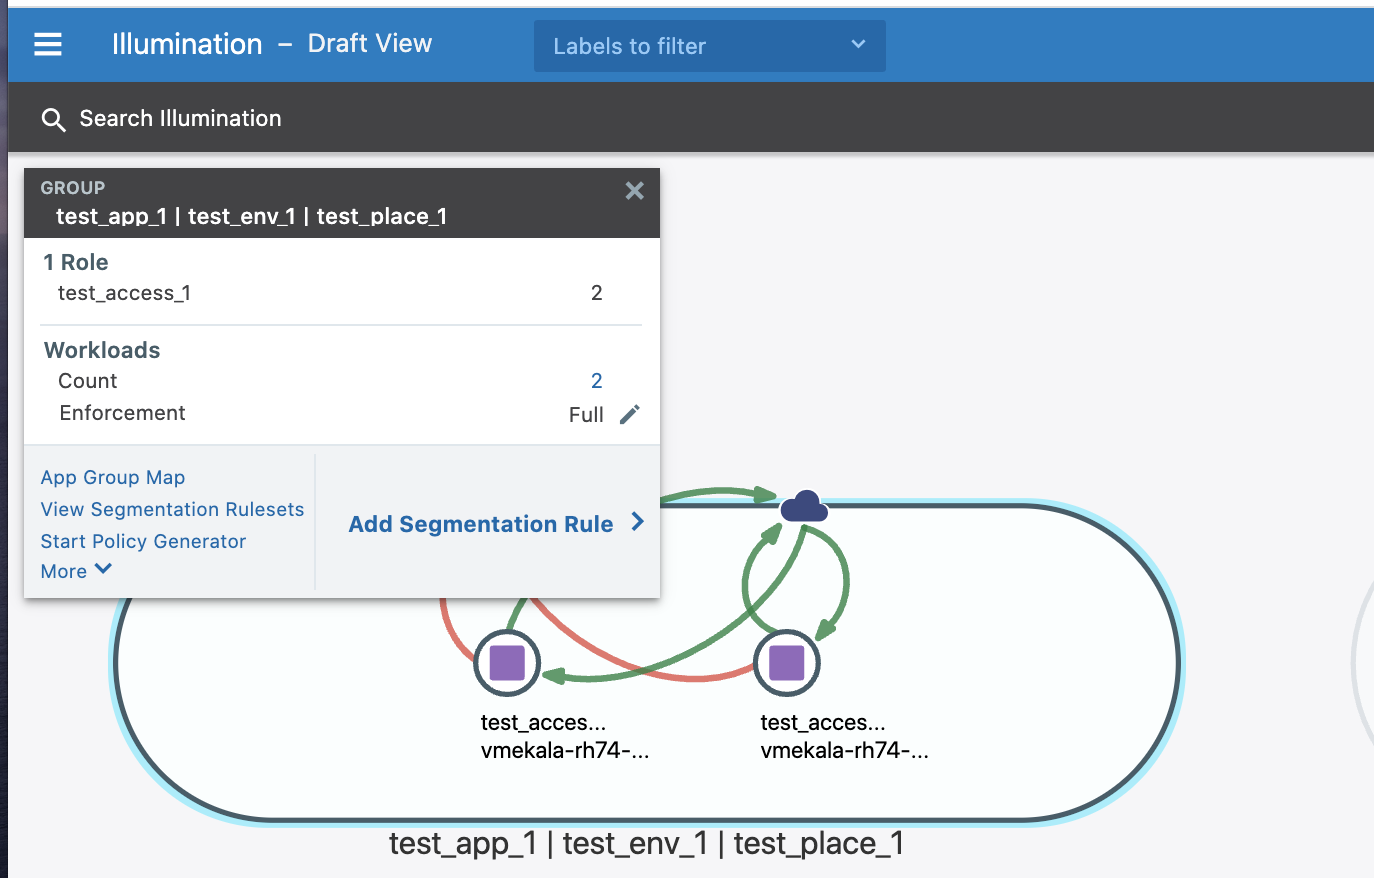Launch Start Policy Generator
The height and width of the screenshot is (878, 1374).
[x=143, y=542]
